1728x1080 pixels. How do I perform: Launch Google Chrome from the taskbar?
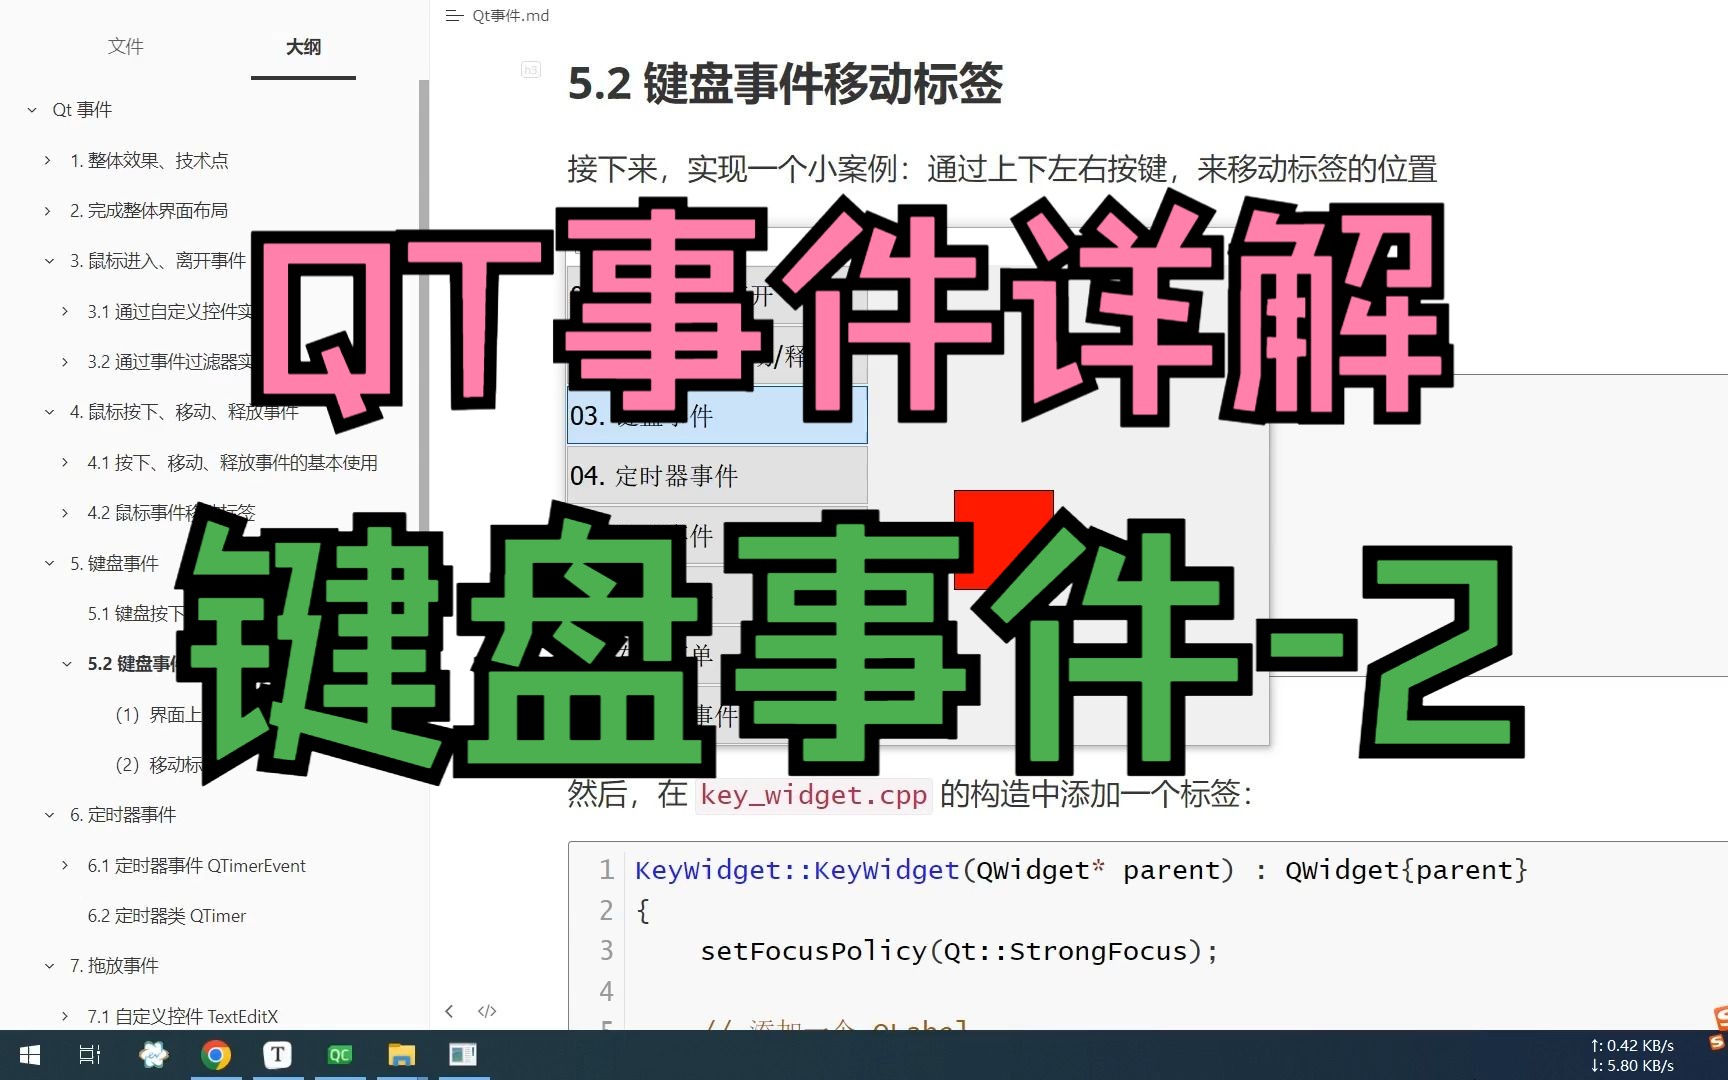coord(216,1055)
